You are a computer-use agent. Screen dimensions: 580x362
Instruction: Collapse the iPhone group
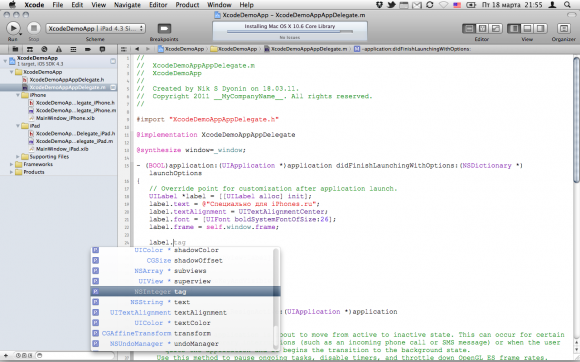point(18,95)
